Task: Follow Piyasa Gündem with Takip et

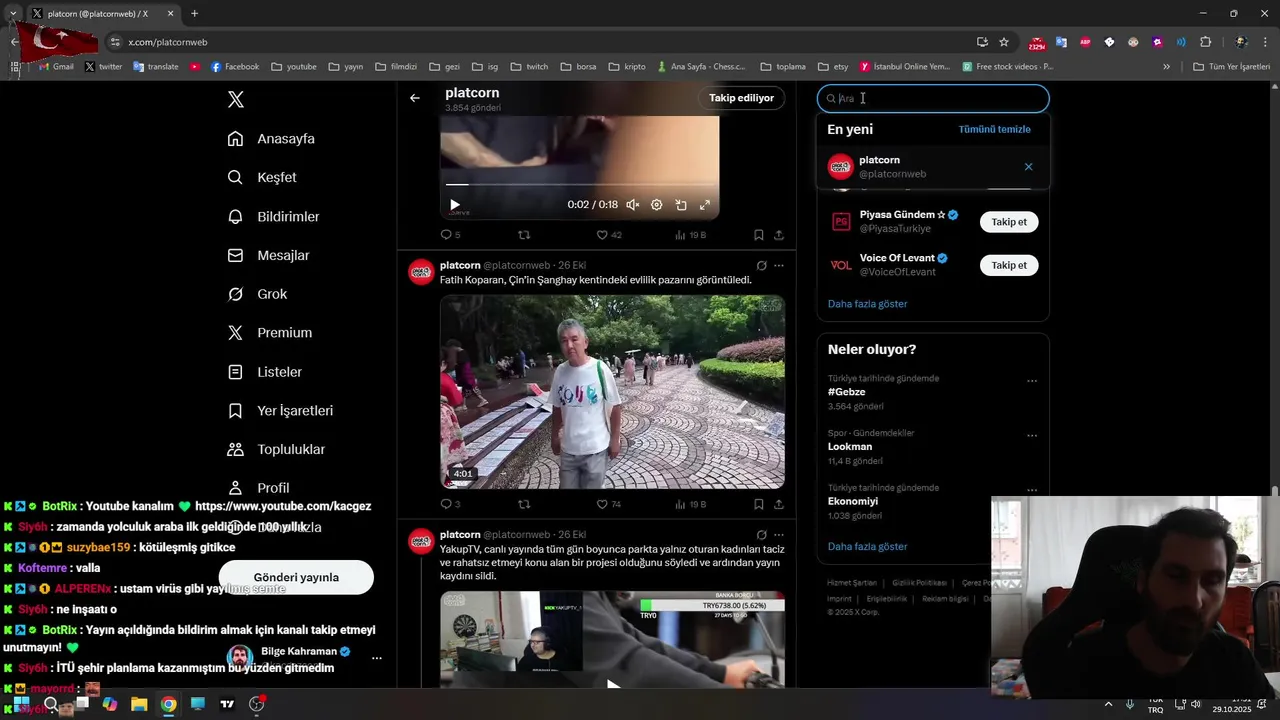Action: coord(1009,222)
